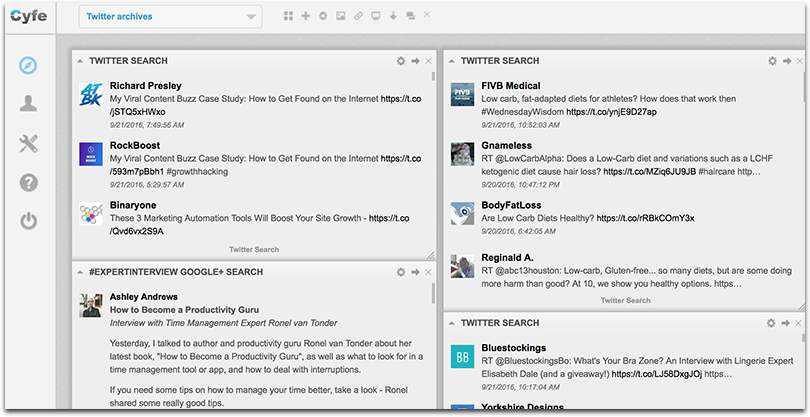Click the Cyfe logo

point(28,17)
